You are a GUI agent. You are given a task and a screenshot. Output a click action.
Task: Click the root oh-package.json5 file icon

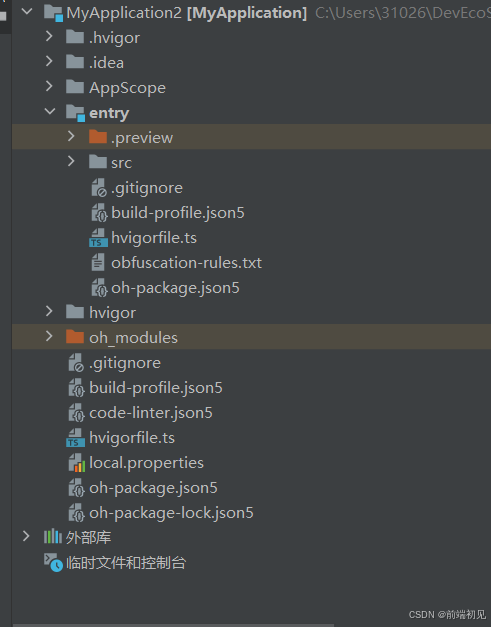click(x=76, y=488)
